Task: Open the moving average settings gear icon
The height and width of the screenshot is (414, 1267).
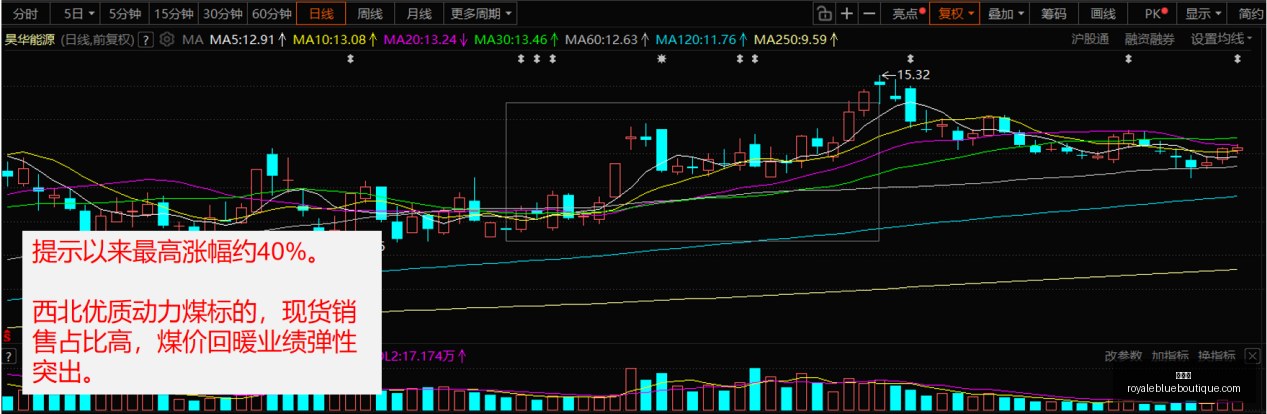Action: coord(166,40)
